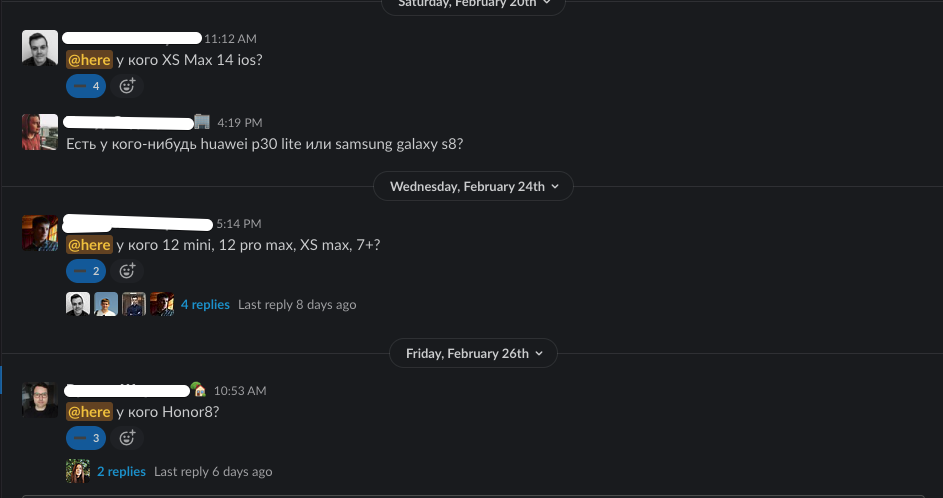This screenshot has height=498, width=943.
Task: Toggle minus reaction with count 3
Action: [x=86, y=438]
